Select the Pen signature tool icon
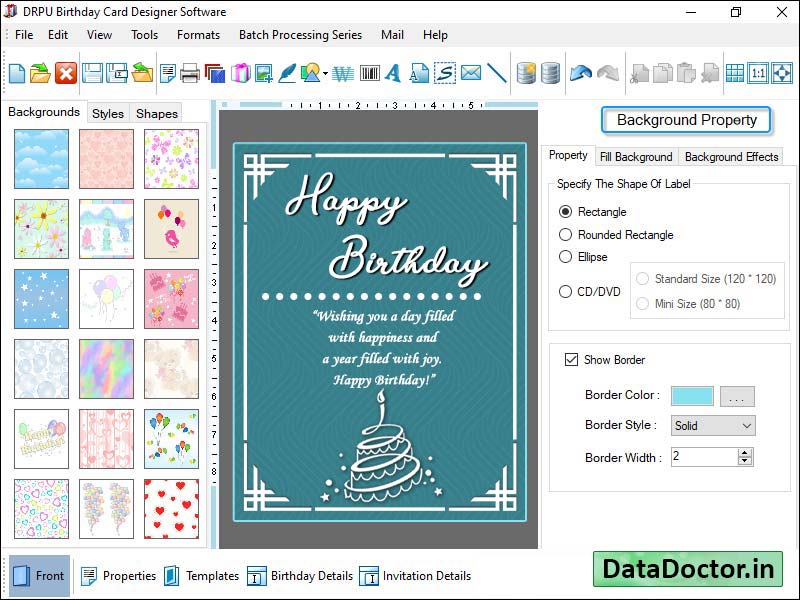Image resolution: width=800 pixels, height=600 pixels. point(286,73)
